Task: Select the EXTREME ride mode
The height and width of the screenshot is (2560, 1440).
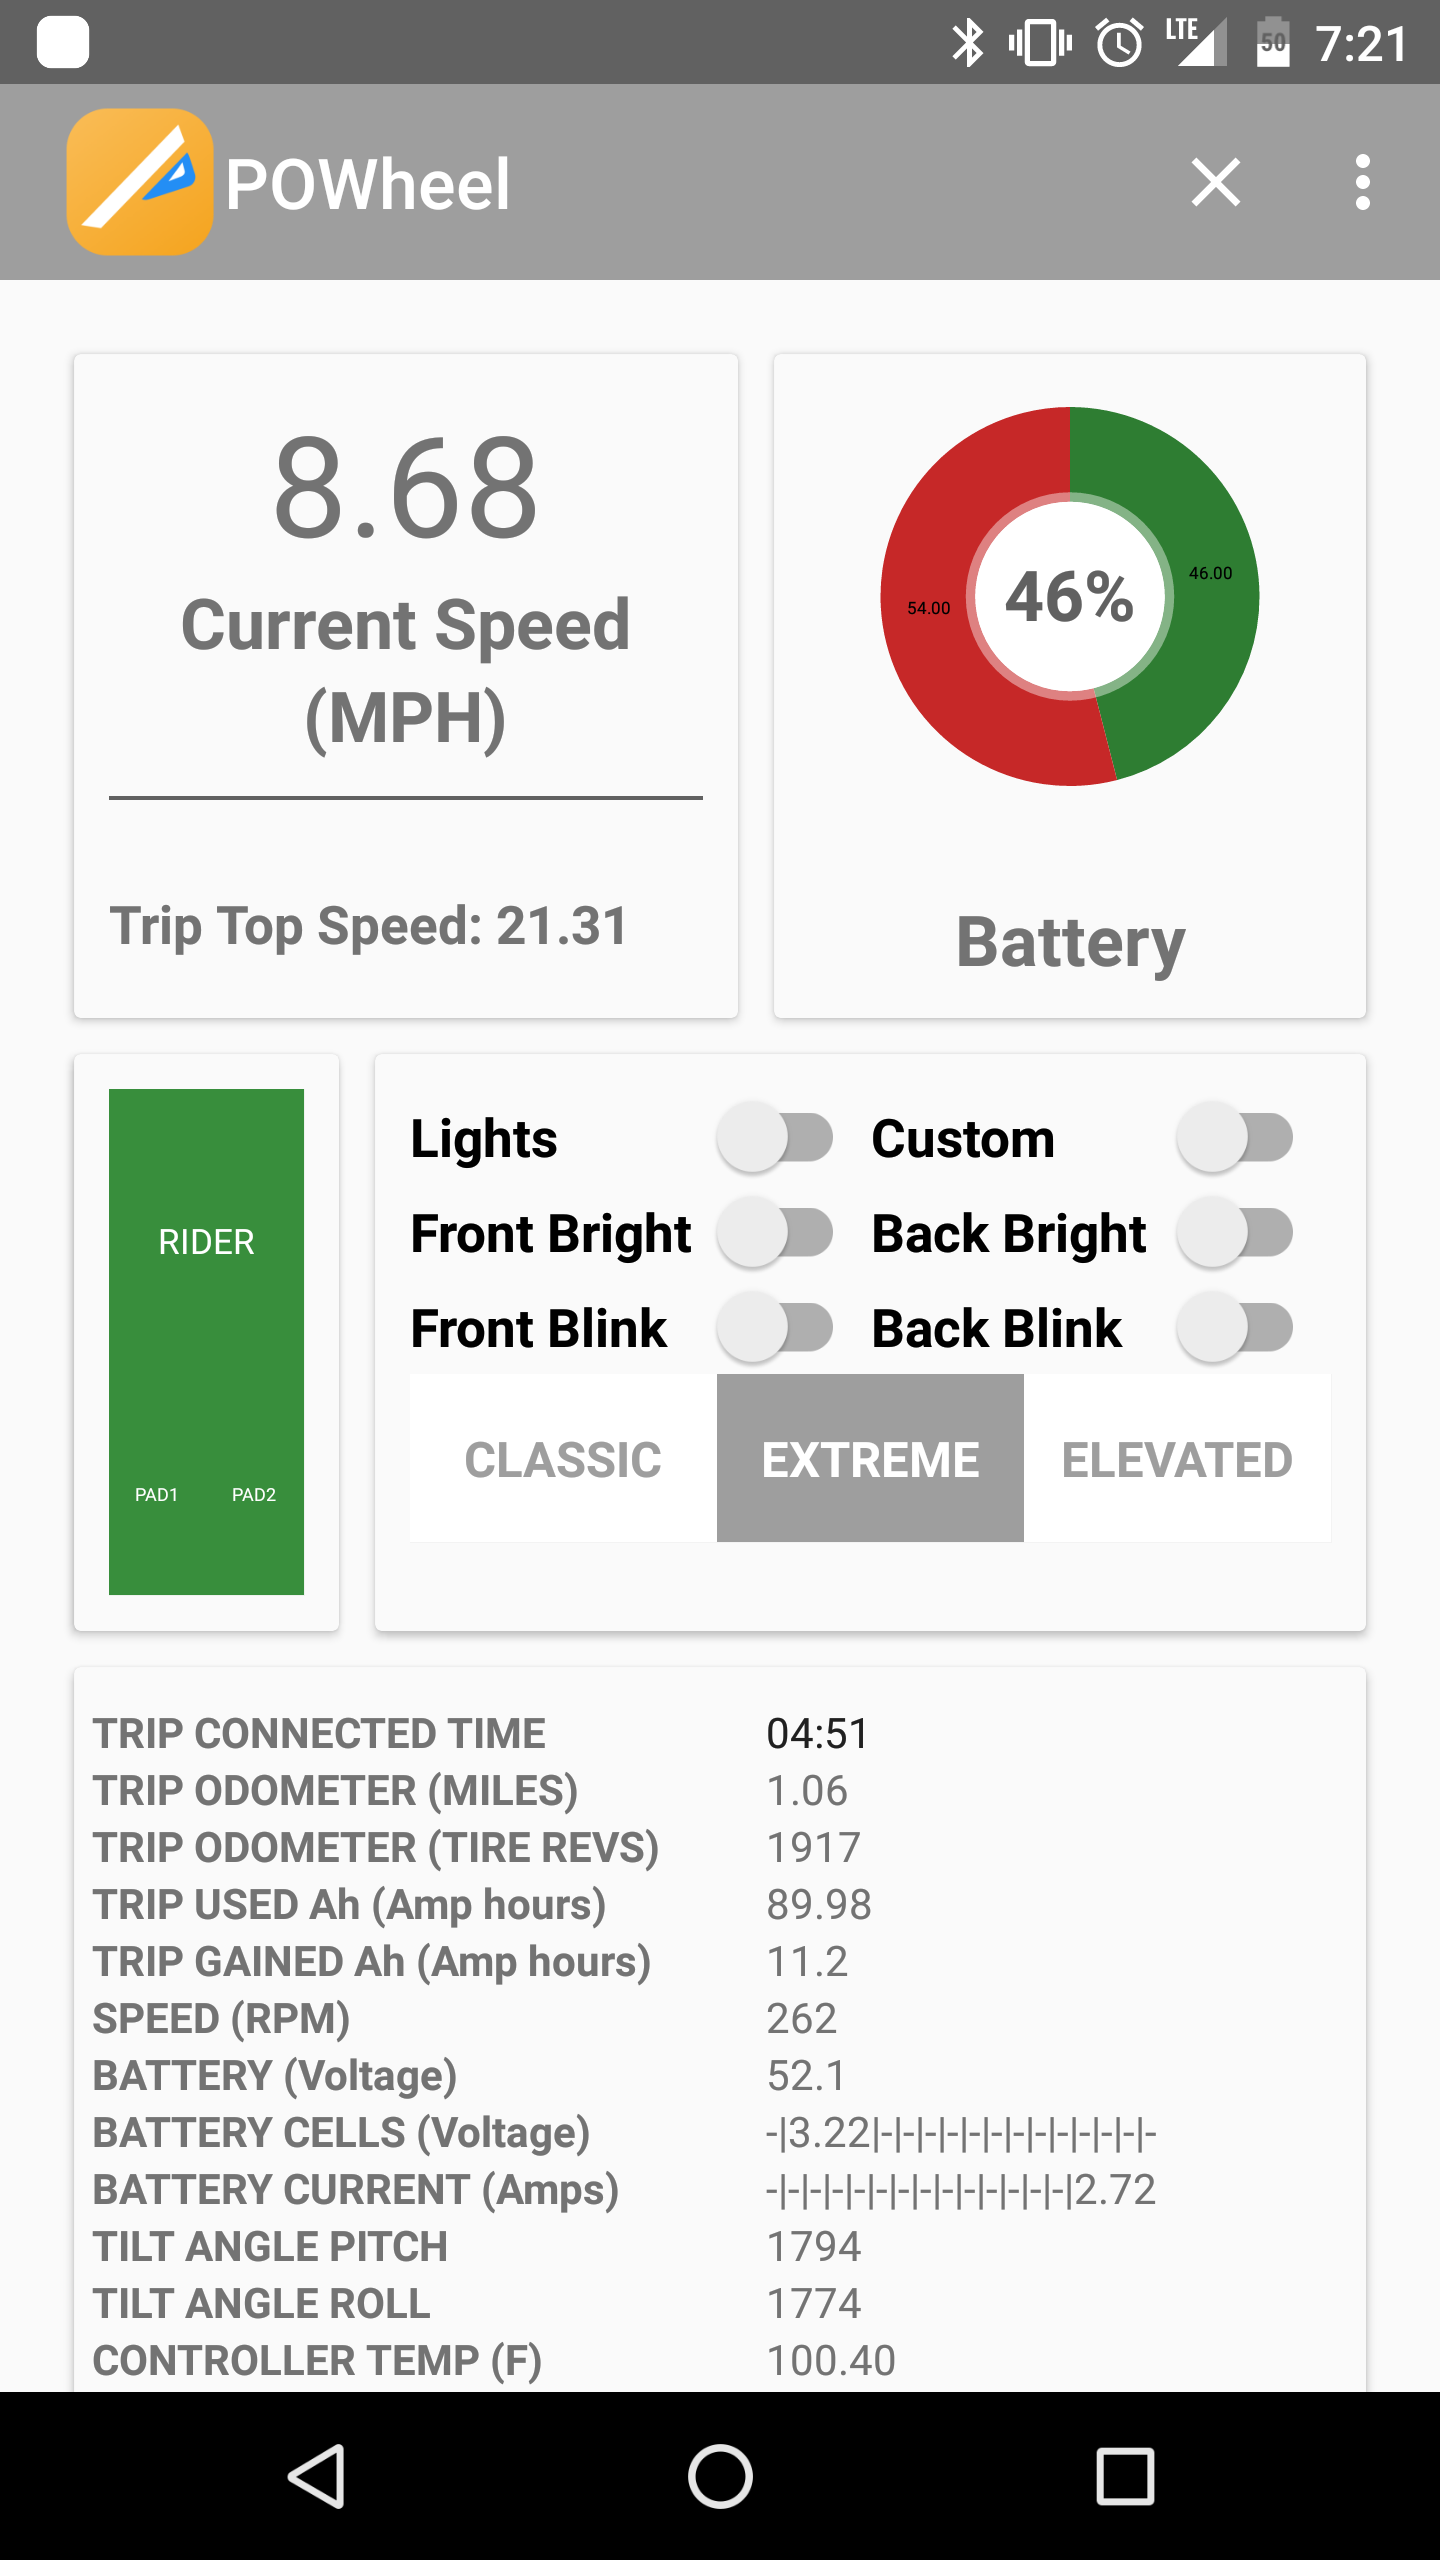Action: click(870, 1459)
